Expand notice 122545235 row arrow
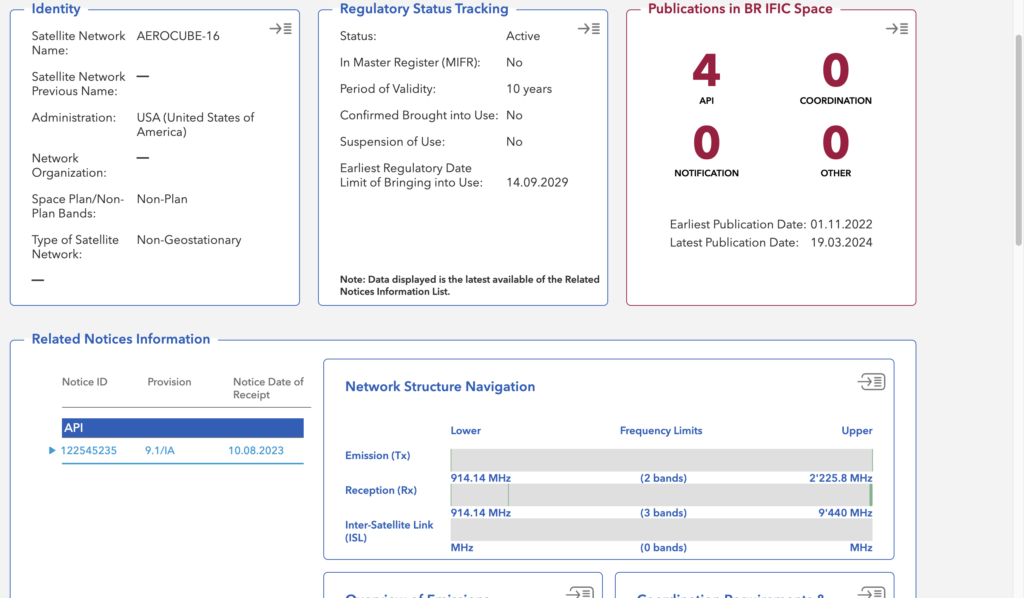 (x=52, y=450)
